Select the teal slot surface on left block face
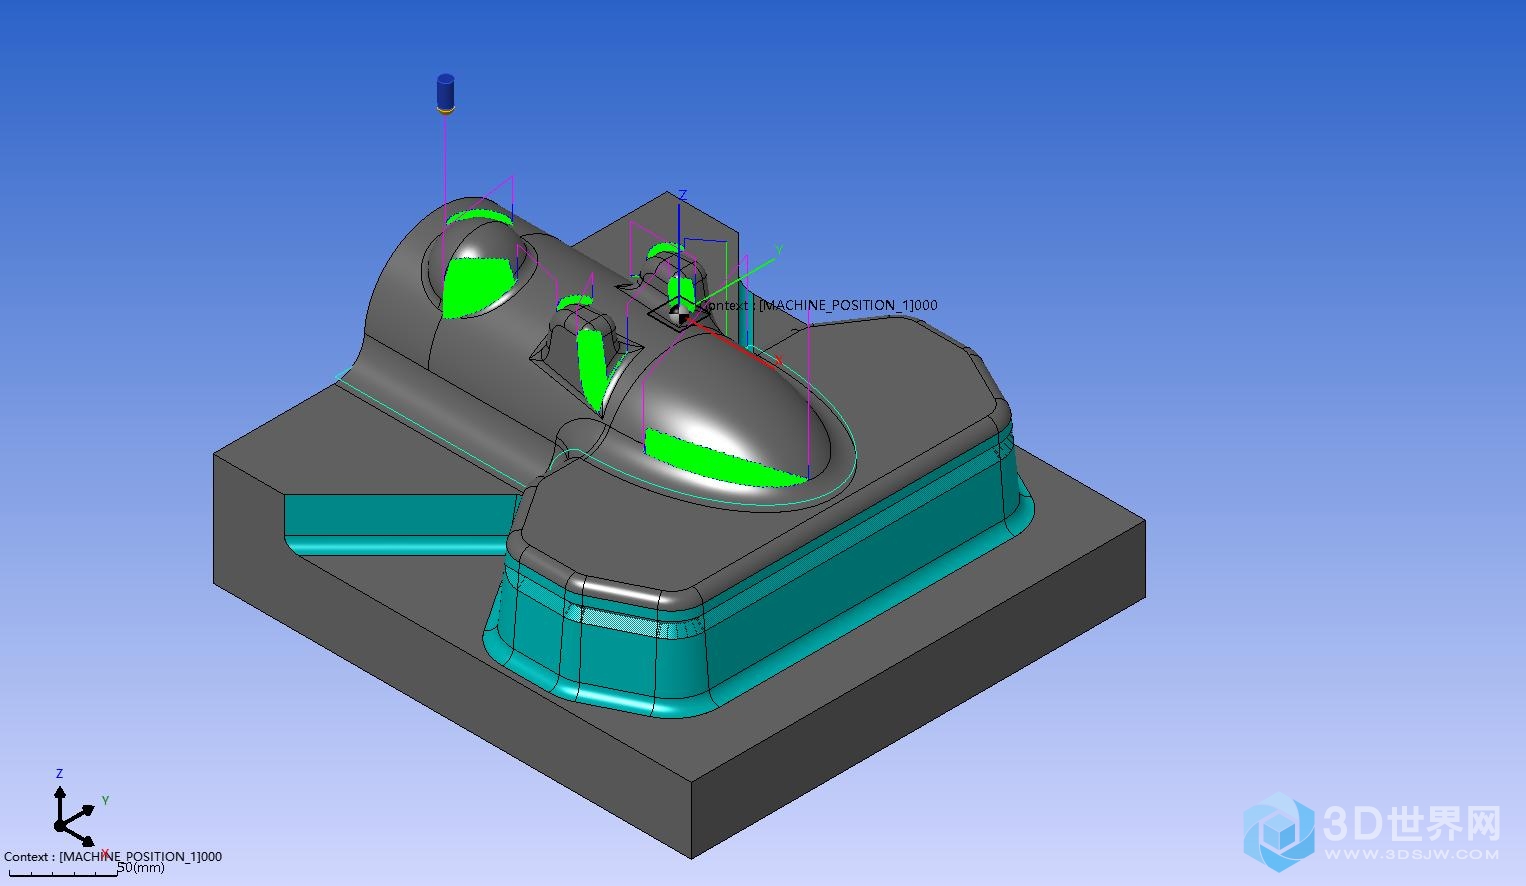This screenshot has height=886, width=1526. tap(400, 525)
